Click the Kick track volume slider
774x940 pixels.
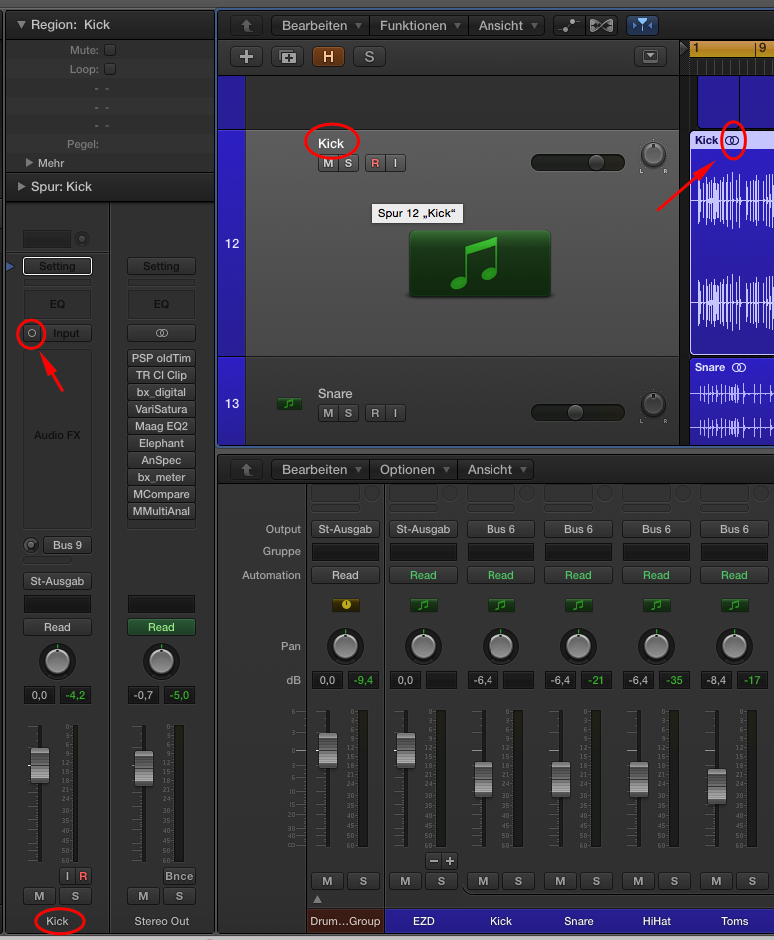point(578,162)
